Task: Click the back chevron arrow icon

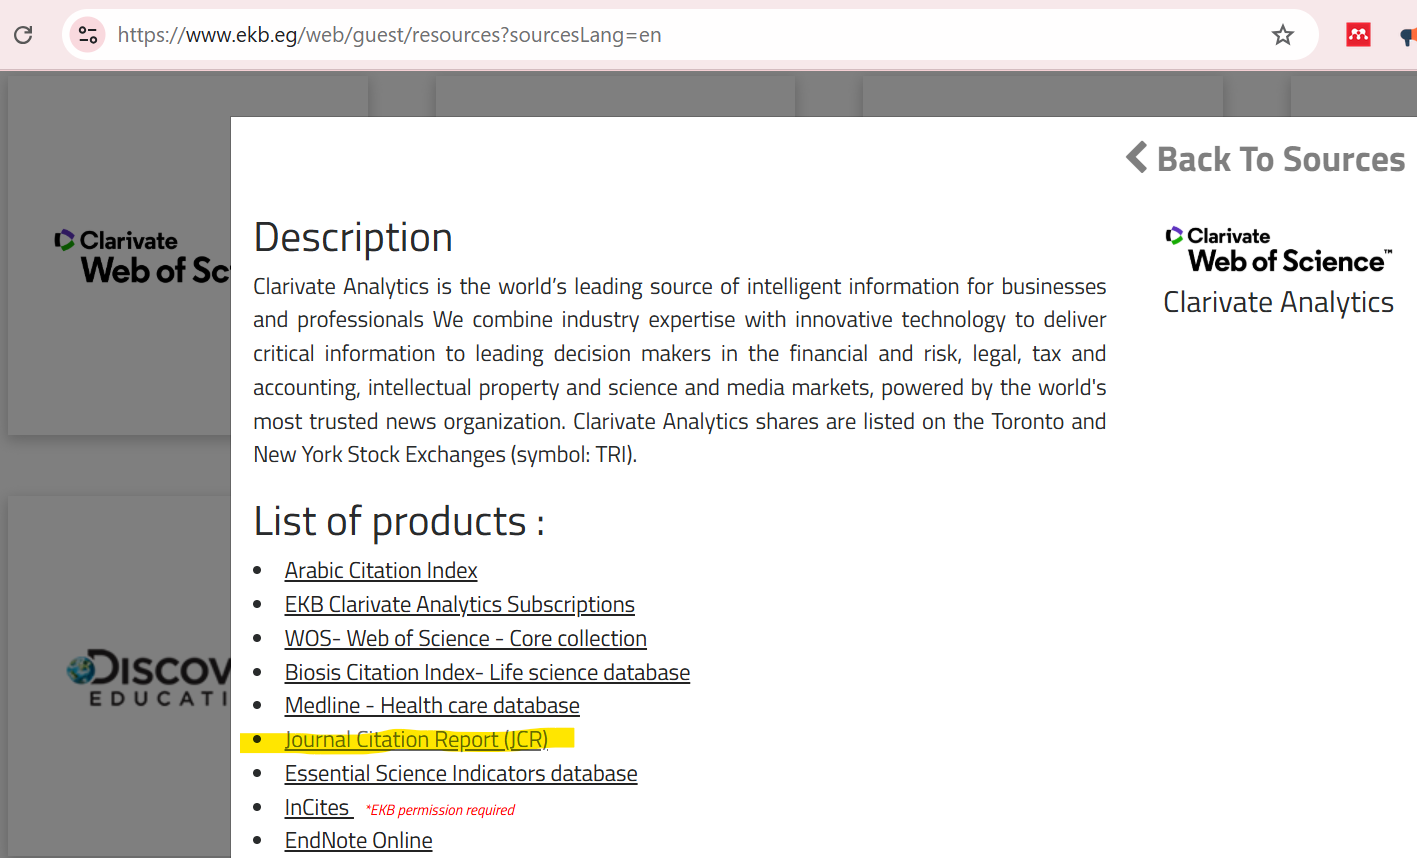Action: (1136, 158)
